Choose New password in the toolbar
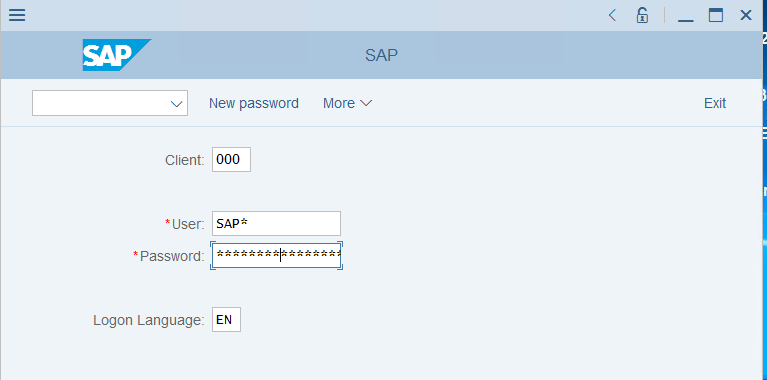The image size is (767, 380). [253, 103]
